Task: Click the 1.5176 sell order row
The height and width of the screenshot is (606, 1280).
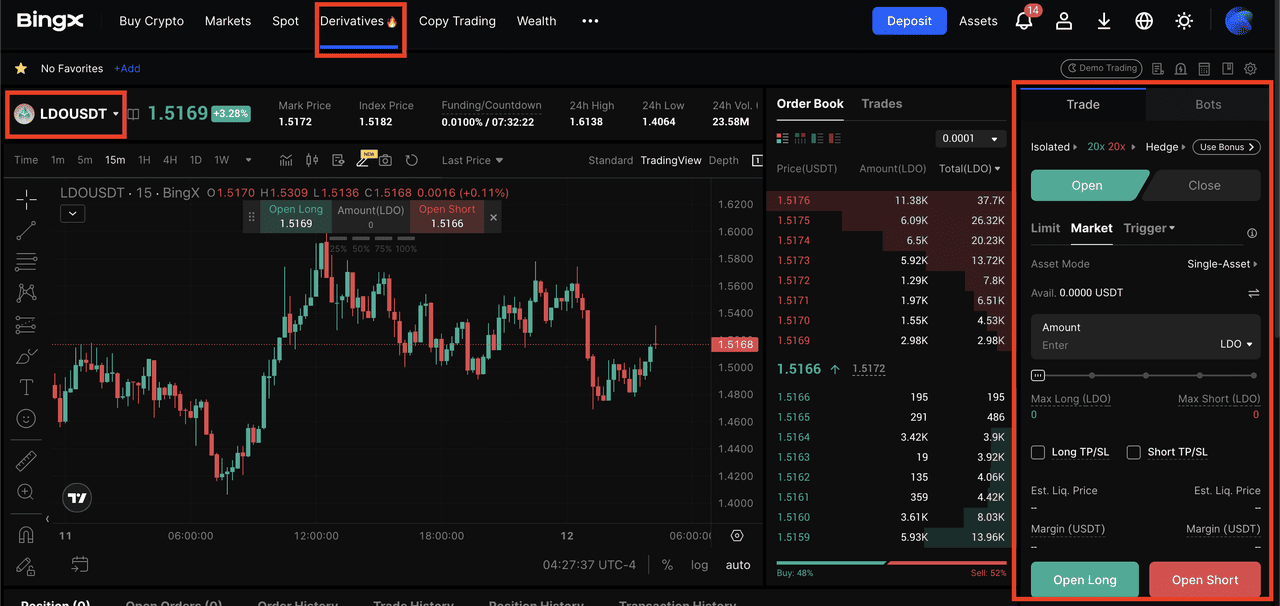Action: point(889,200)
